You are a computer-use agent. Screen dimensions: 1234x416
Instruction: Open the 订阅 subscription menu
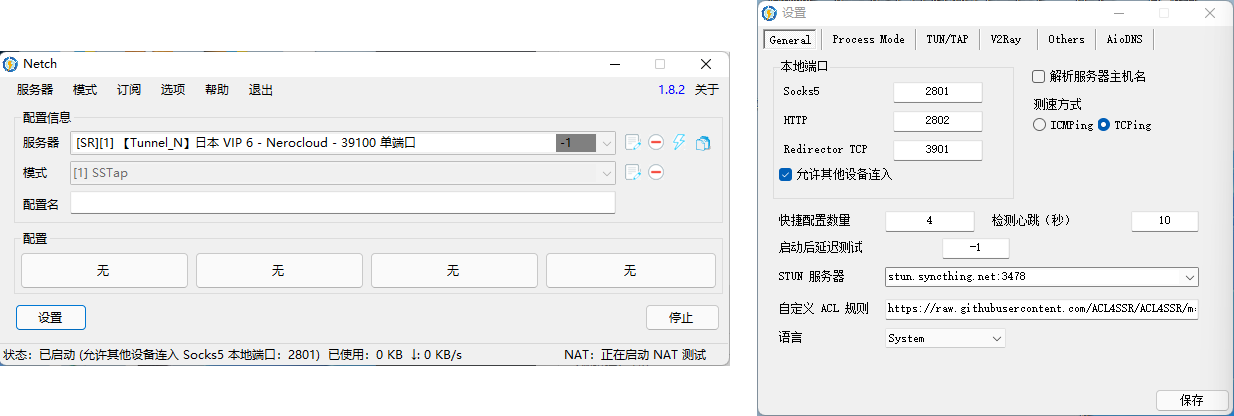pyautogui.click(x=129, y=90)
